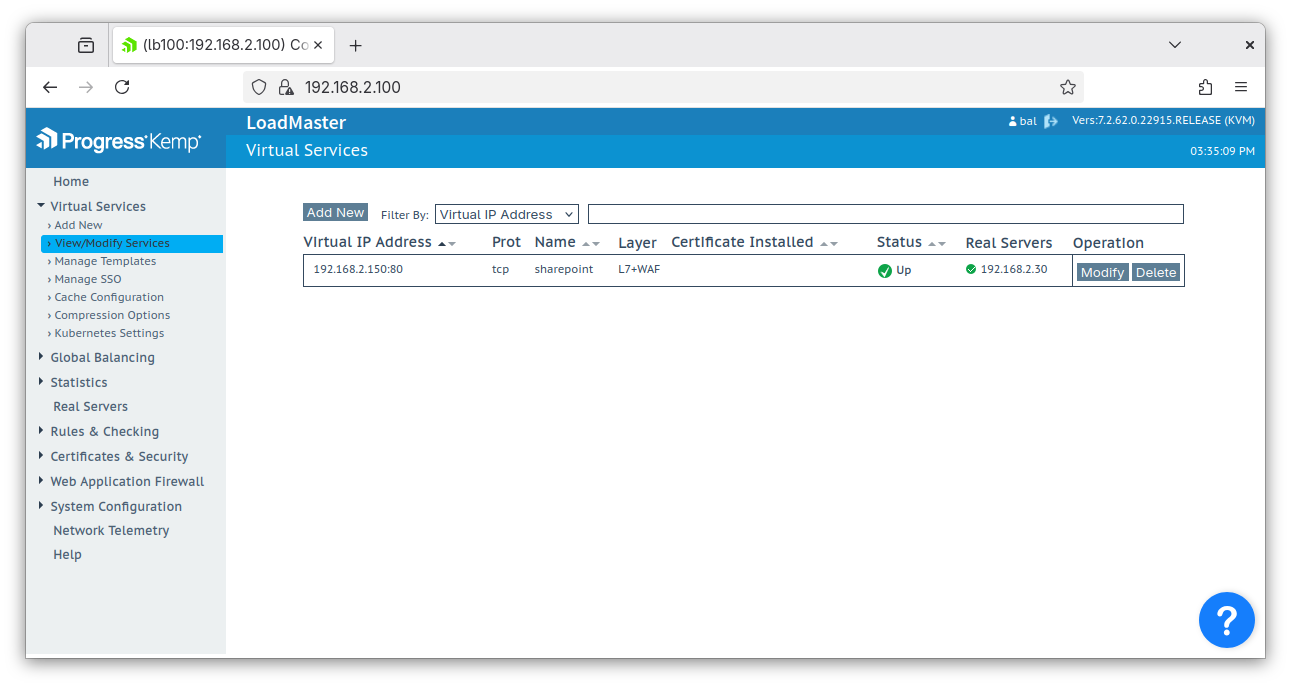Click the logout icon next to bal

(x=1049, y=119)
